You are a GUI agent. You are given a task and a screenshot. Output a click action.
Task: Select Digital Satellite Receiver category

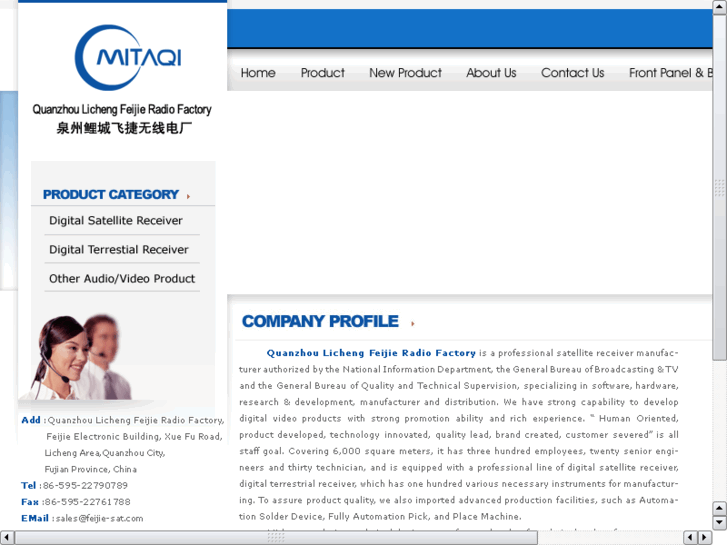(x=116, y=220)
